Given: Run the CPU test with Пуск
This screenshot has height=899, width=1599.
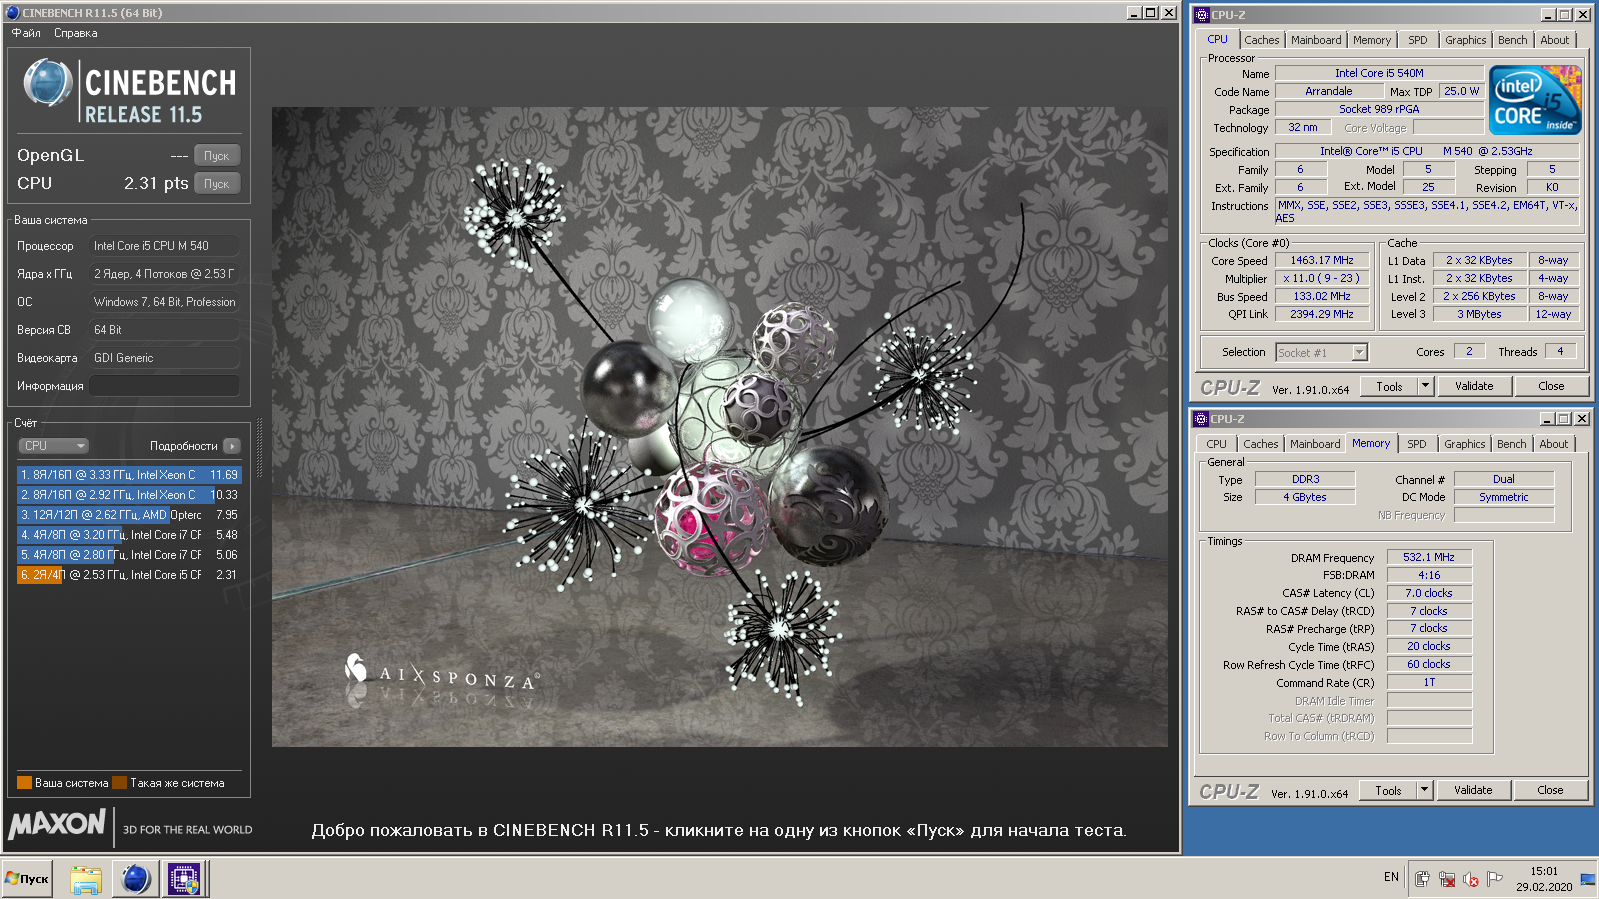Looking at the screenshot, I should coord(217,184).
